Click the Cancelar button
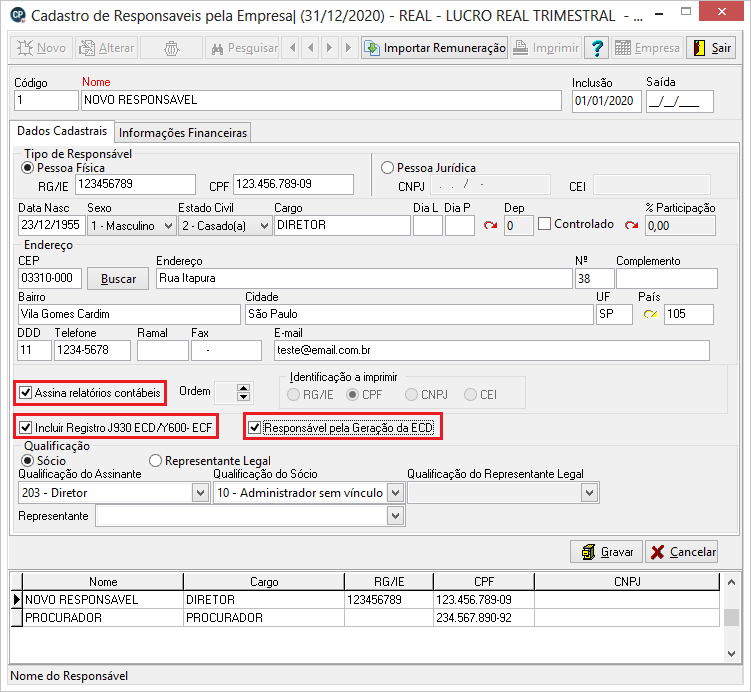The image size is (751, 692). 682,552
